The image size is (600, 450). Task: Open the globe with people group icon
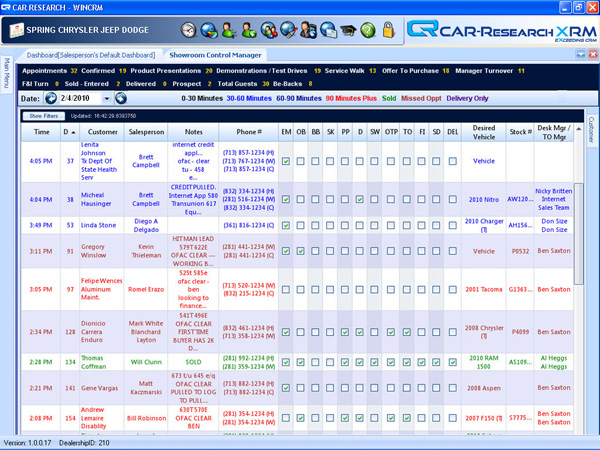tap(269, 30)
